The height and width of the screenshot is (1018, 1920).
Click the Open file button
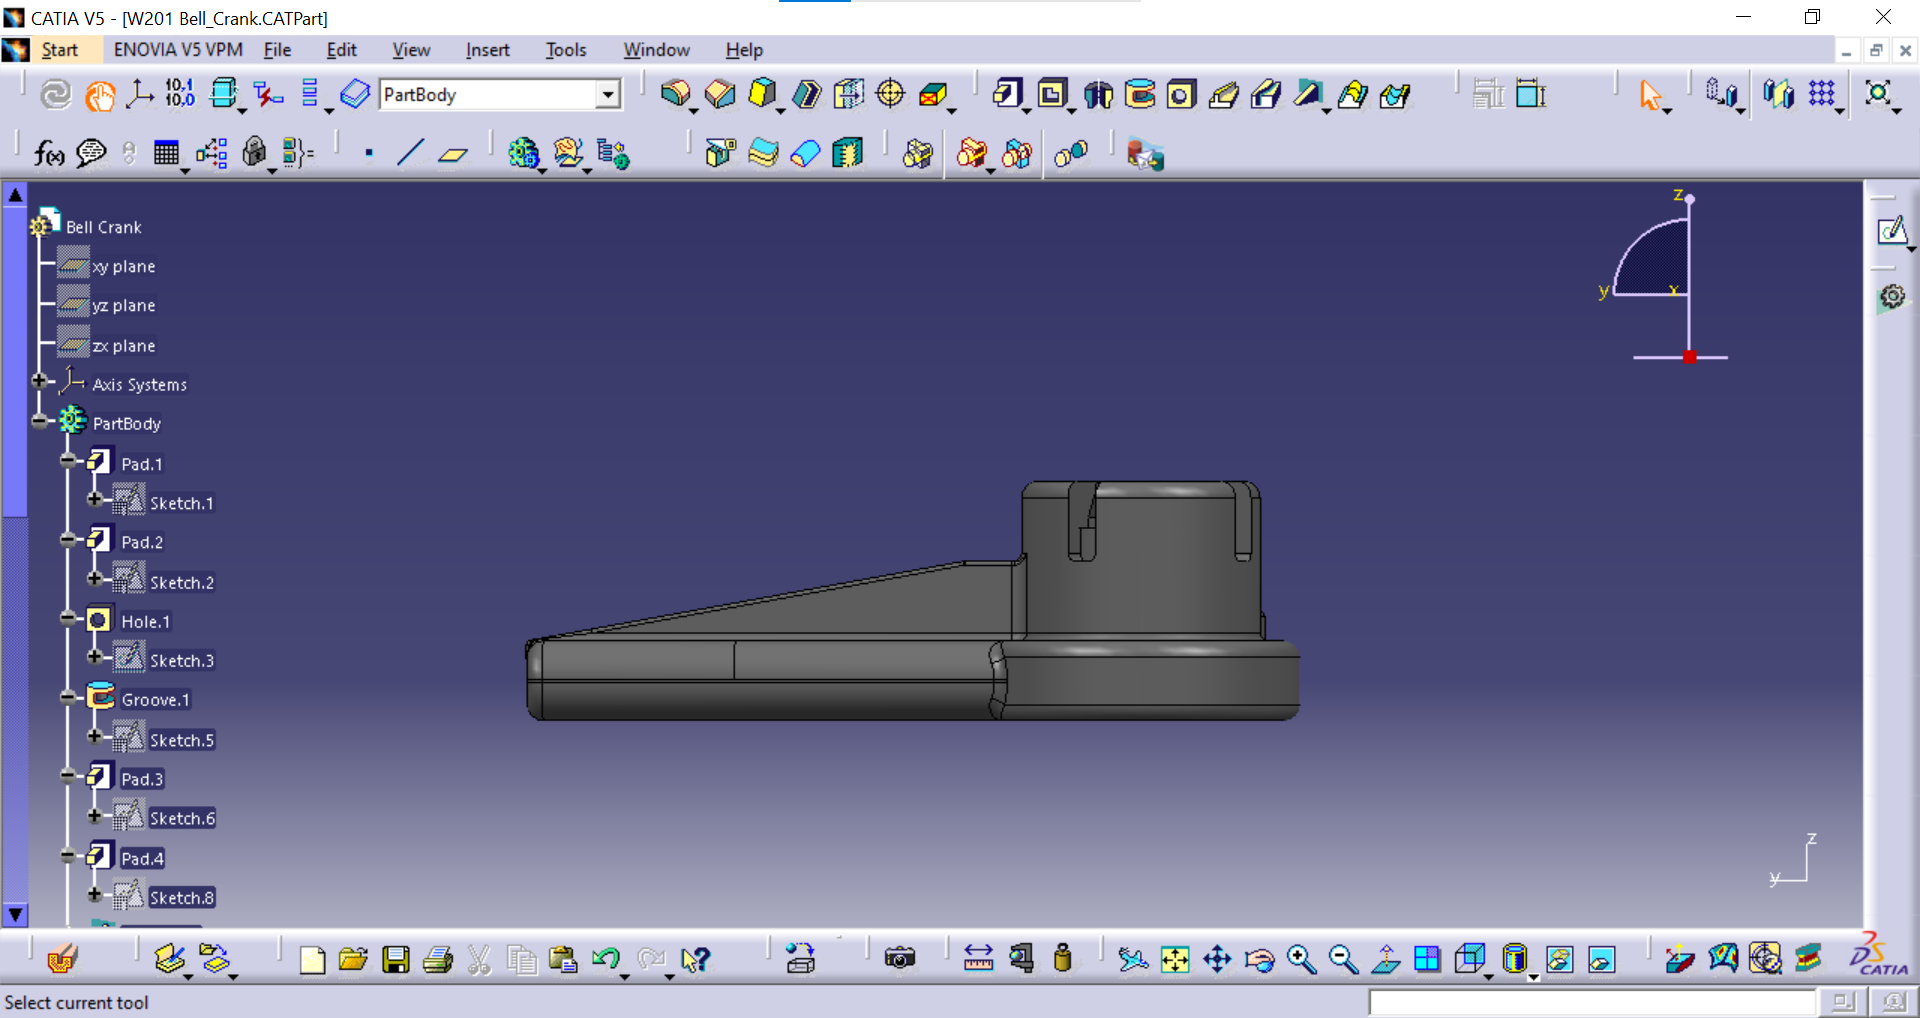point(353,959)
